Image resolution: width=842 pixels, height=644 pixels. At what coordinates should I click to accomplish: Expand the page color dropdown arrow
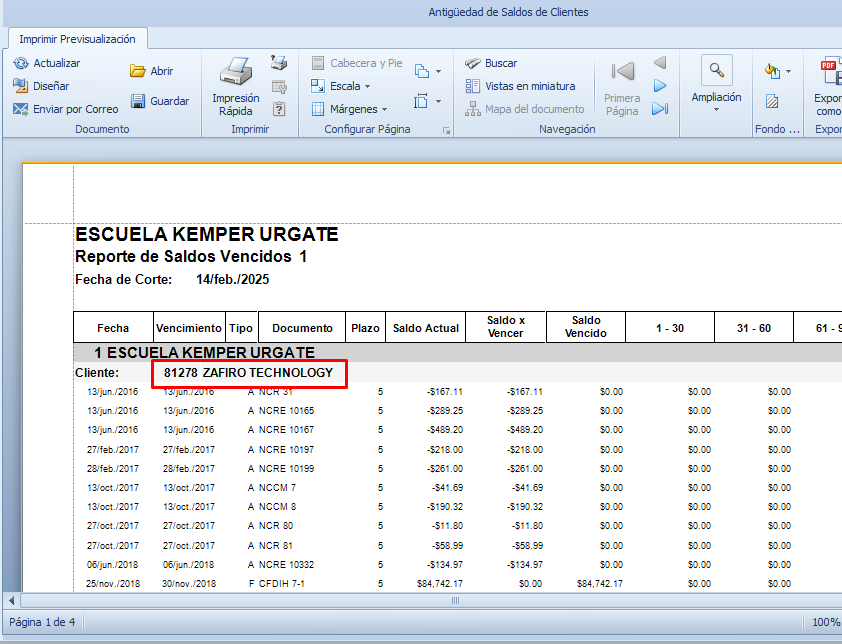[788, 71]
